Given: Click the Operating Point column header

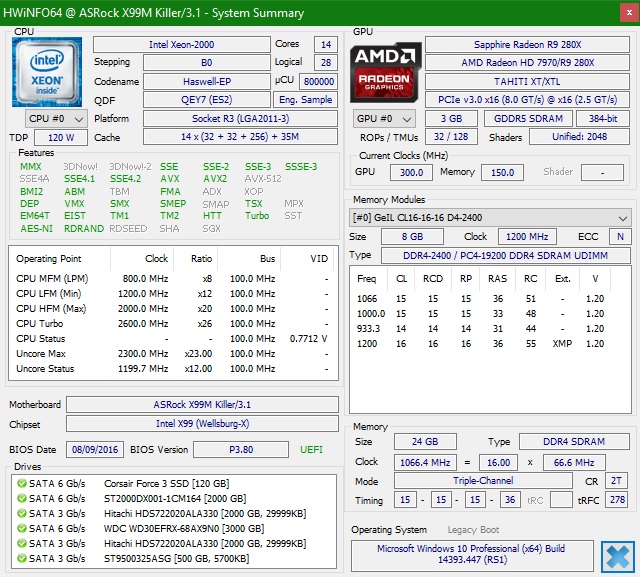Looking at the screenshot, I should tap(60, 259).
